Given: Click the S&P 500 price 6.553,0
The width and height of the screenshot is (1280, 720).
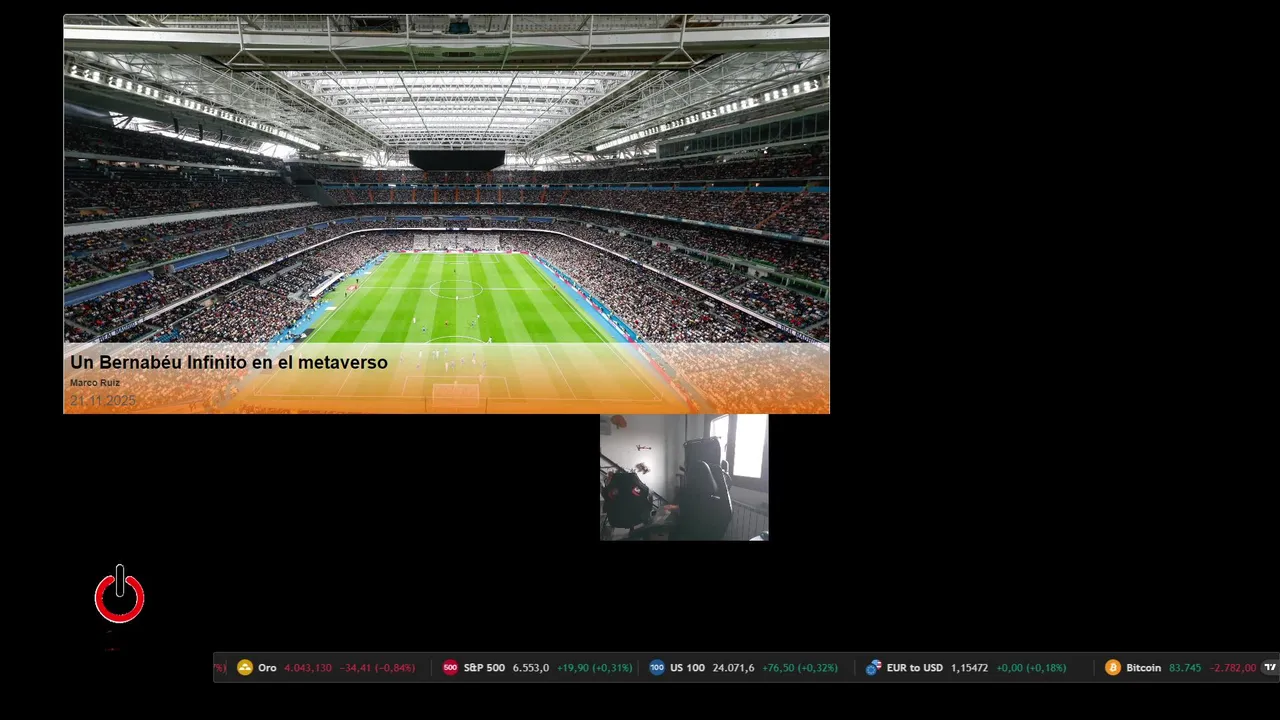Looking at the screenshot, I should tap(531, 668).
